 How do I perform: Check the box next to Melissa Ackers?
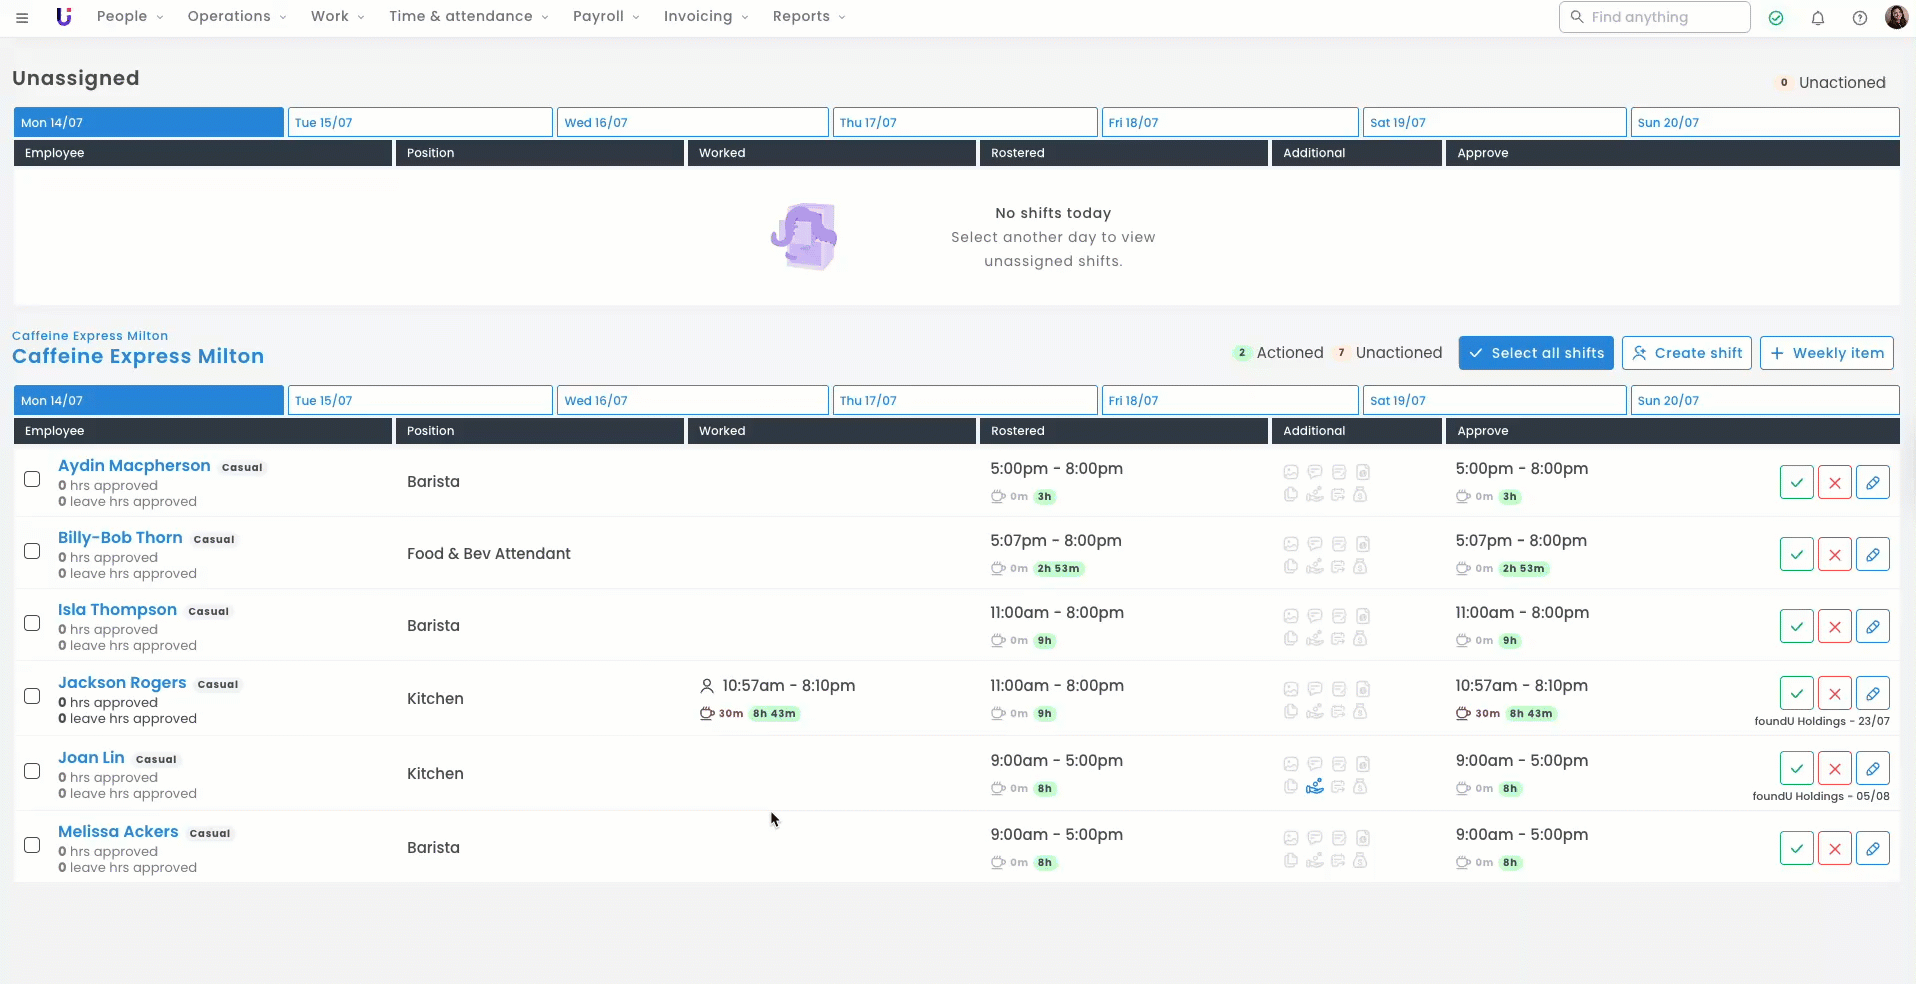pos(32,845)
